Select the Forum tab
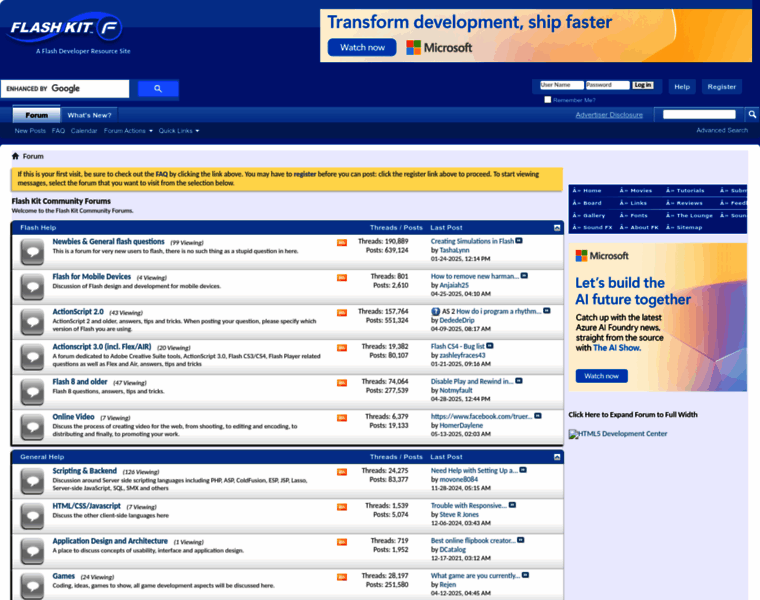Viewport: 760px width, 600px height. 36,115
